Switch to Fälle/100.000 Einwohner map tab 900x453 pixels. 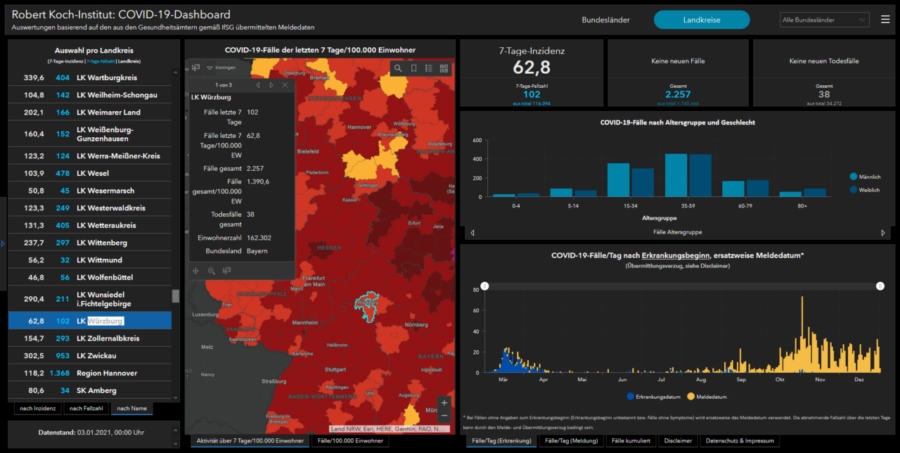350,440
